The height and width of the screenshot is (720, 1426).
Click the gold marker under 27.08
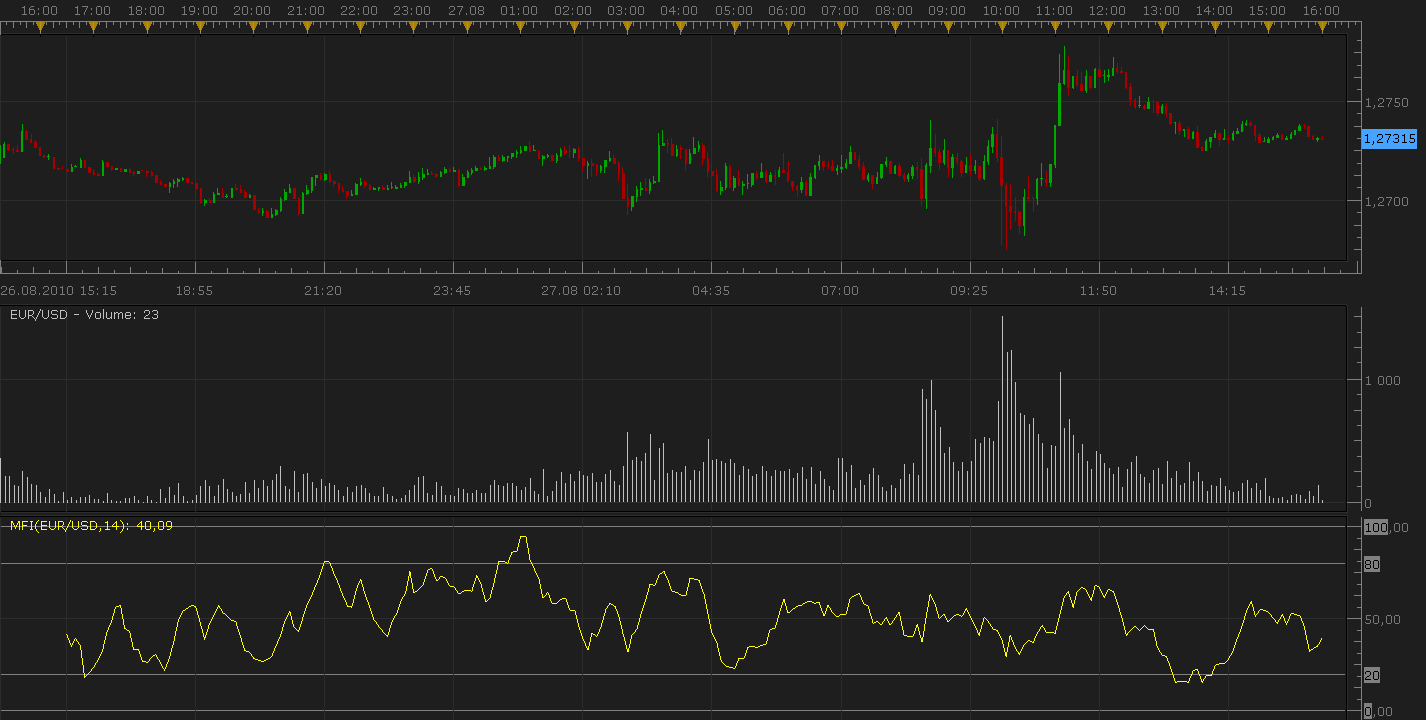466,26
